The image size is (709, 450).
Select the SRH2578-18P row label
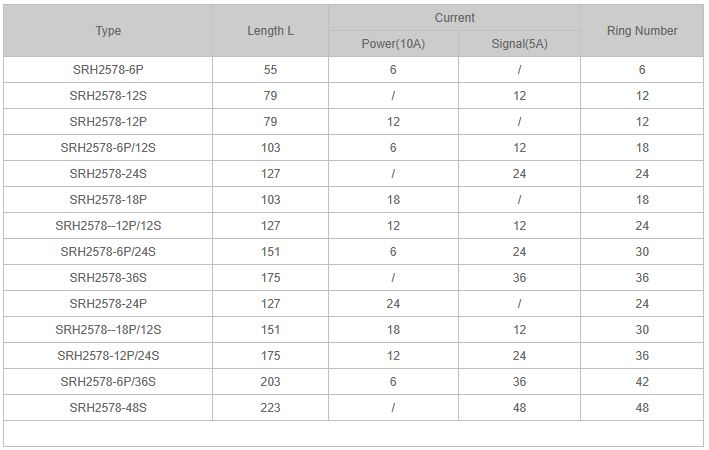(108, 200)
